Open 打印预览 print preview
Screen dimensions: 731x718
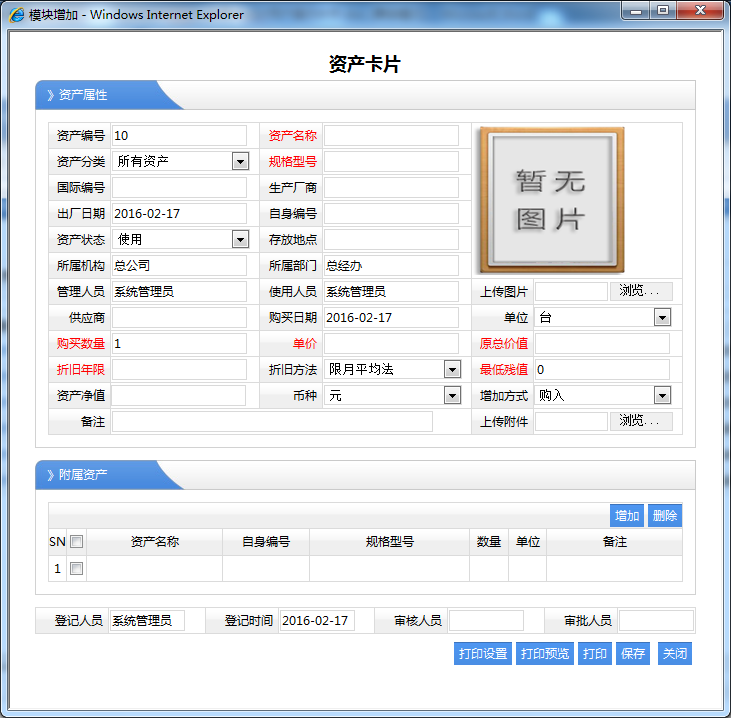pyautogui.click(x=544, y=654)
